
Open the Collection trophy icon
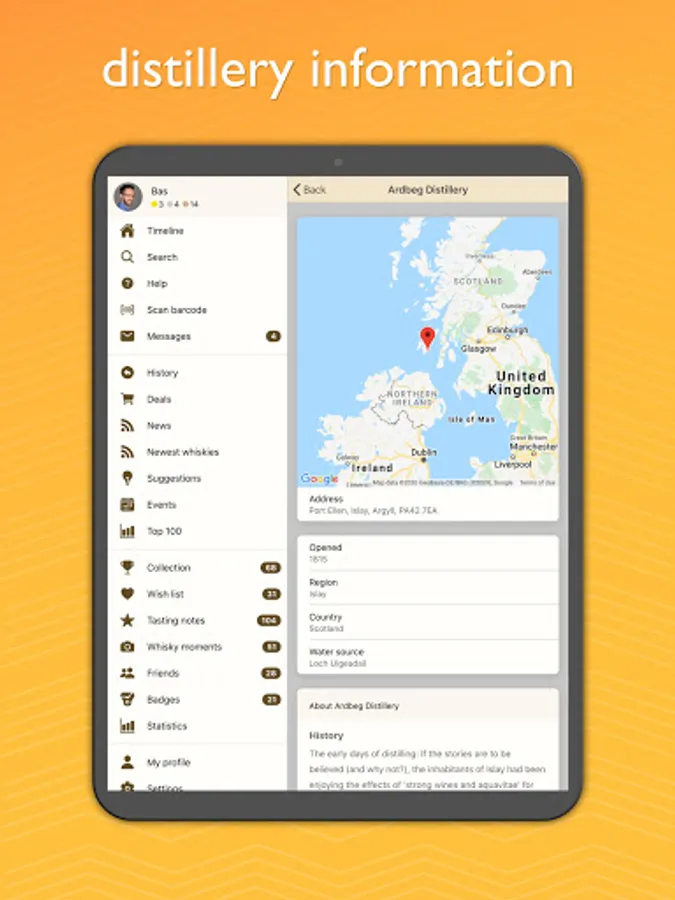[127, 568]
